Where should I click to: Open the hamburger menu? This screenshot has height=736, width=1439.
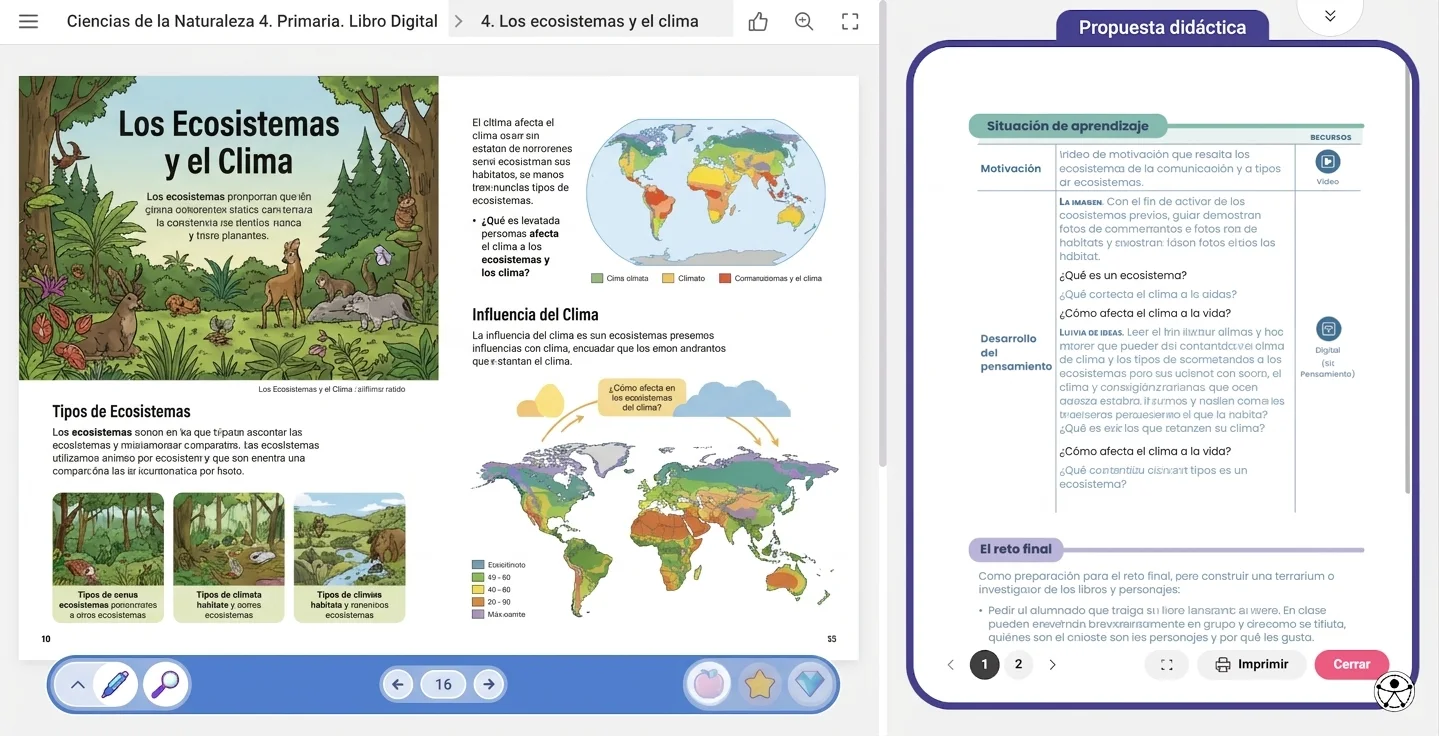[28, 21]
